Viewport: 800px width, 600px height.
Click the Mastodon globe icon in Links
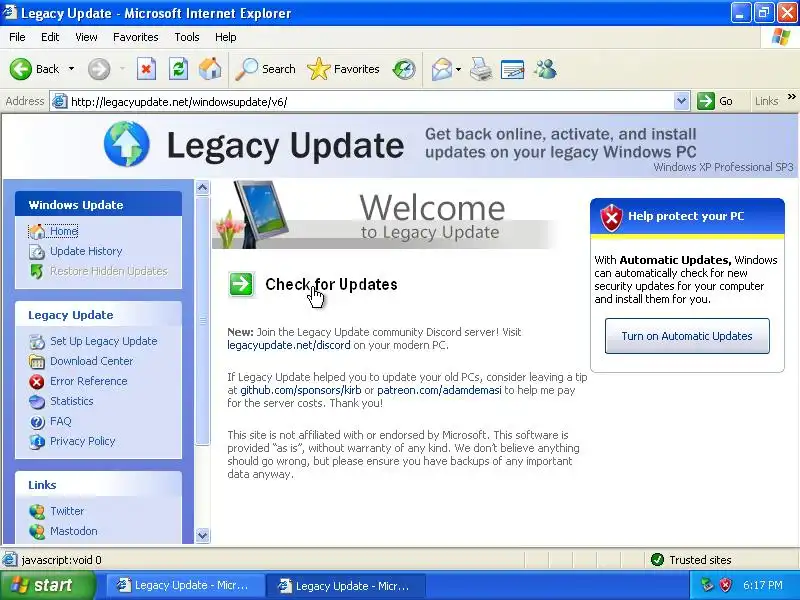click(37, 531)
